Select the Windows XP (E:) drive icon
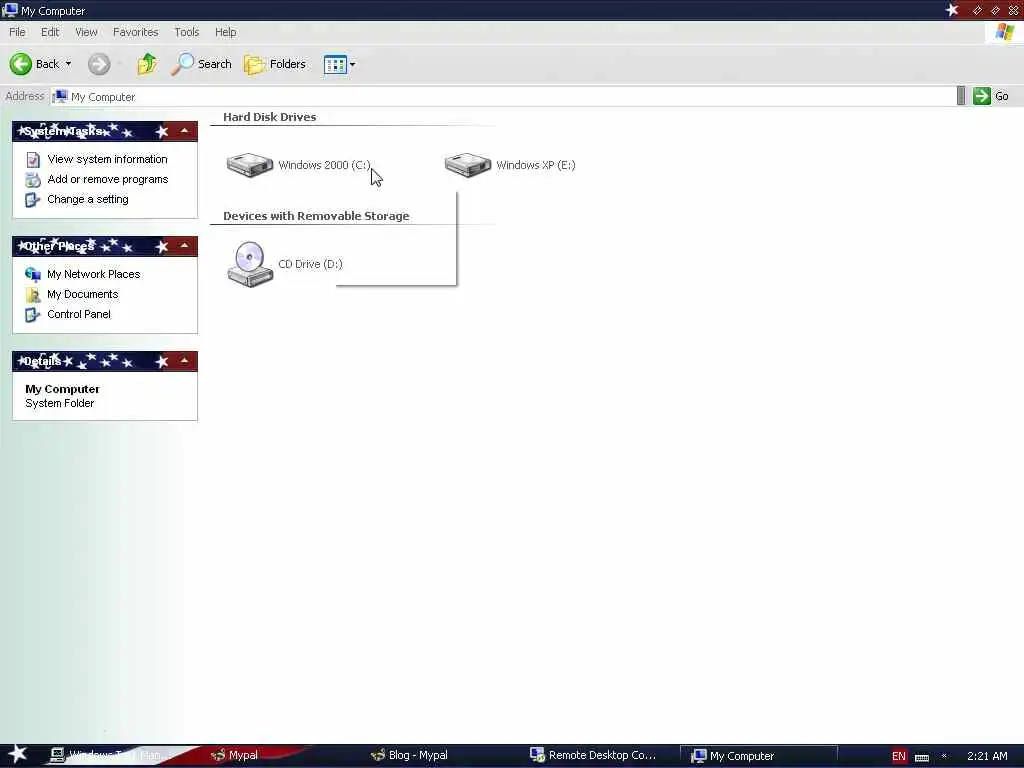The height and width of the screenshot is (768, 1024). 468,165
